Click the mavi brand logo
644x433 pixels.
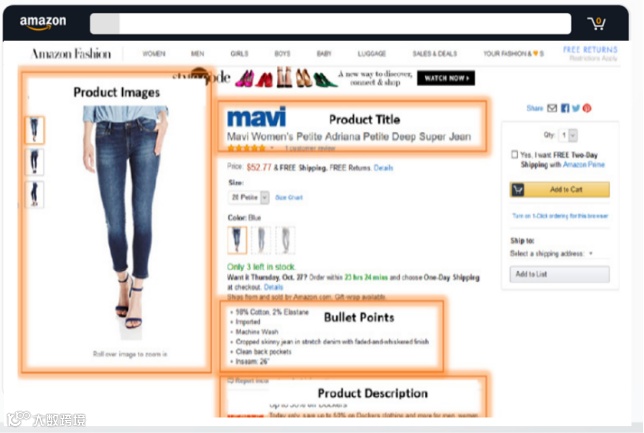257,117
